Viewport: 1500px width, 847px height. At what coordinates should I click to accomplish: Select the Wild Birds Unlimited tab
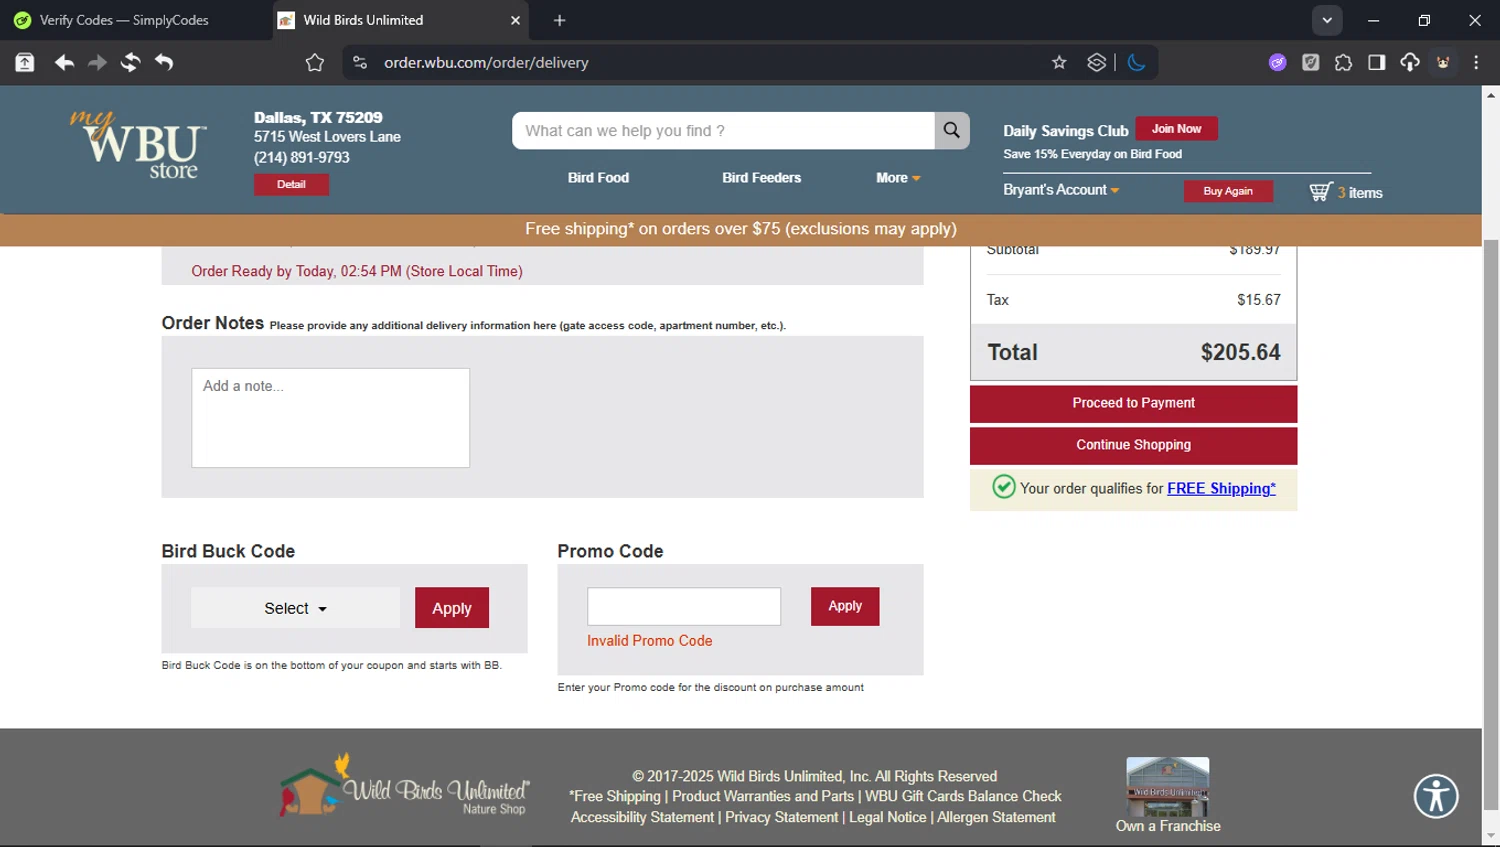point(400,20)
